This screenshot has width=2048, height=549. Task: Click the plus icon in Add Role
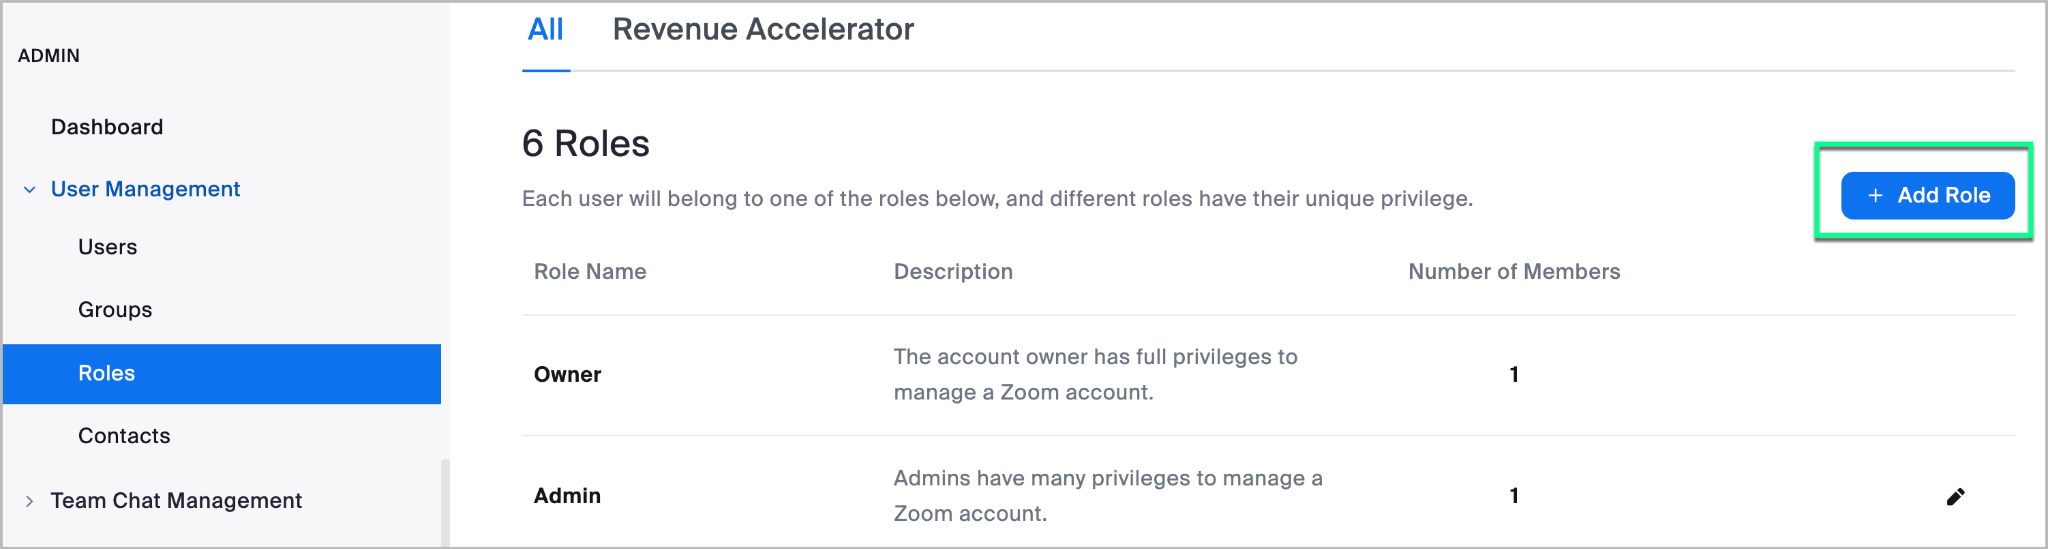(1875, 196)
